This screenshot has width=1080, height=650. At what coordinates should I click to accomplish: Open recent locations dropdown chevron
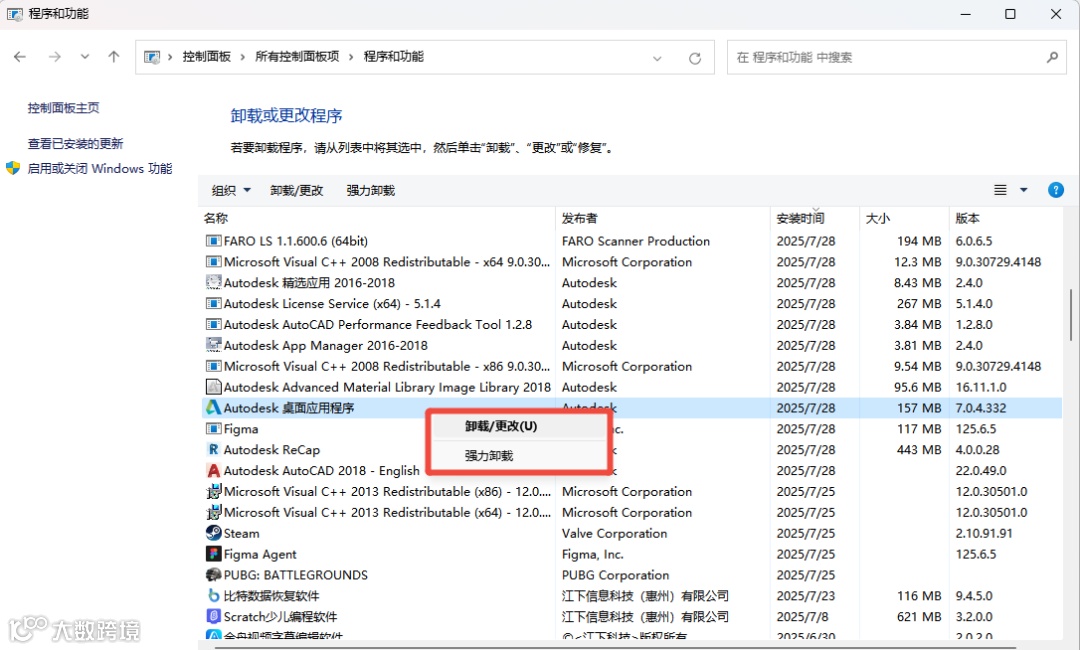click(x=85, y=57)
